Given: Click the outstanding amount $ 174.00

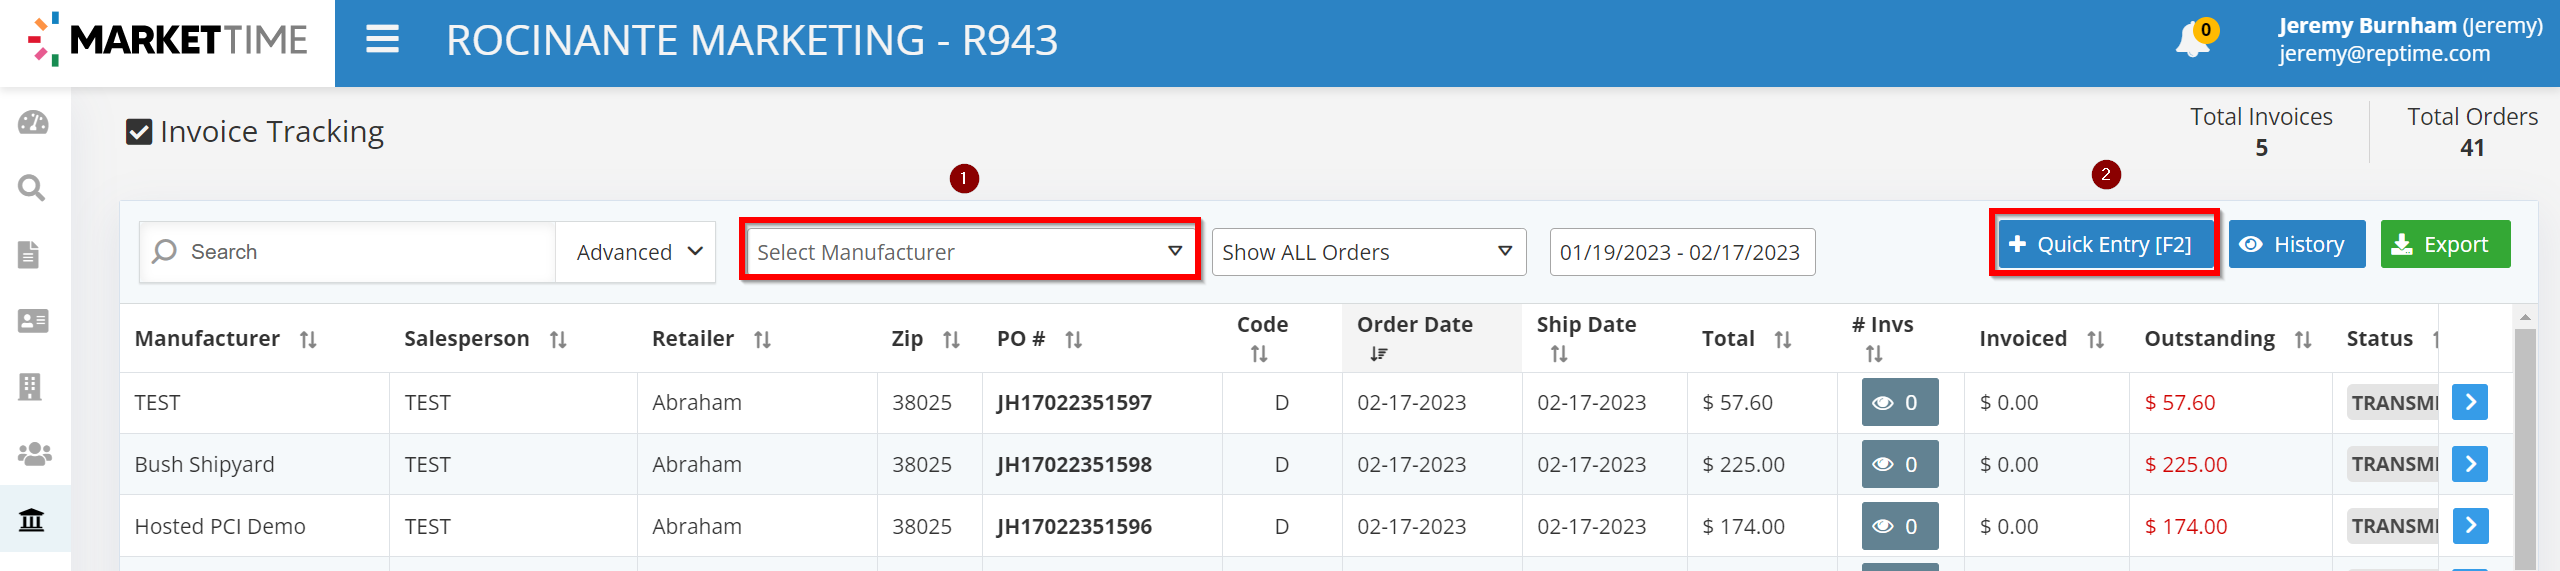Looking at the screenshot, I should [2186, 526].
